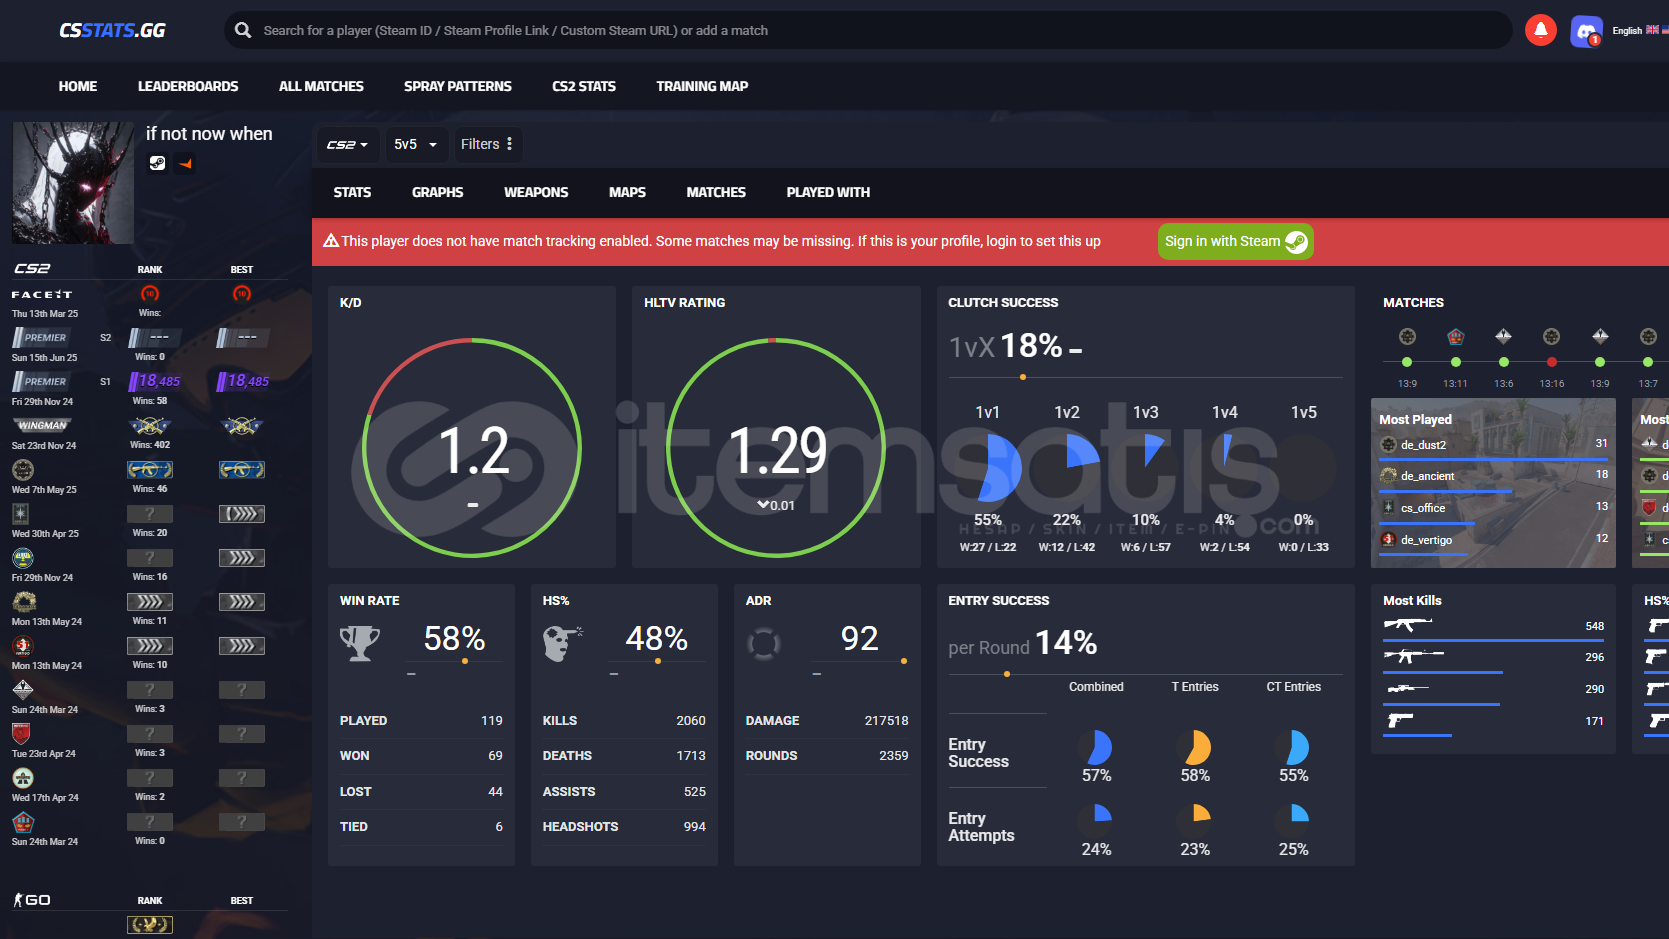The width and height of the screenshot is (1669, 939).
Task: Click the FACEIT logo in ranks sidebar
Action: (42, 294)
